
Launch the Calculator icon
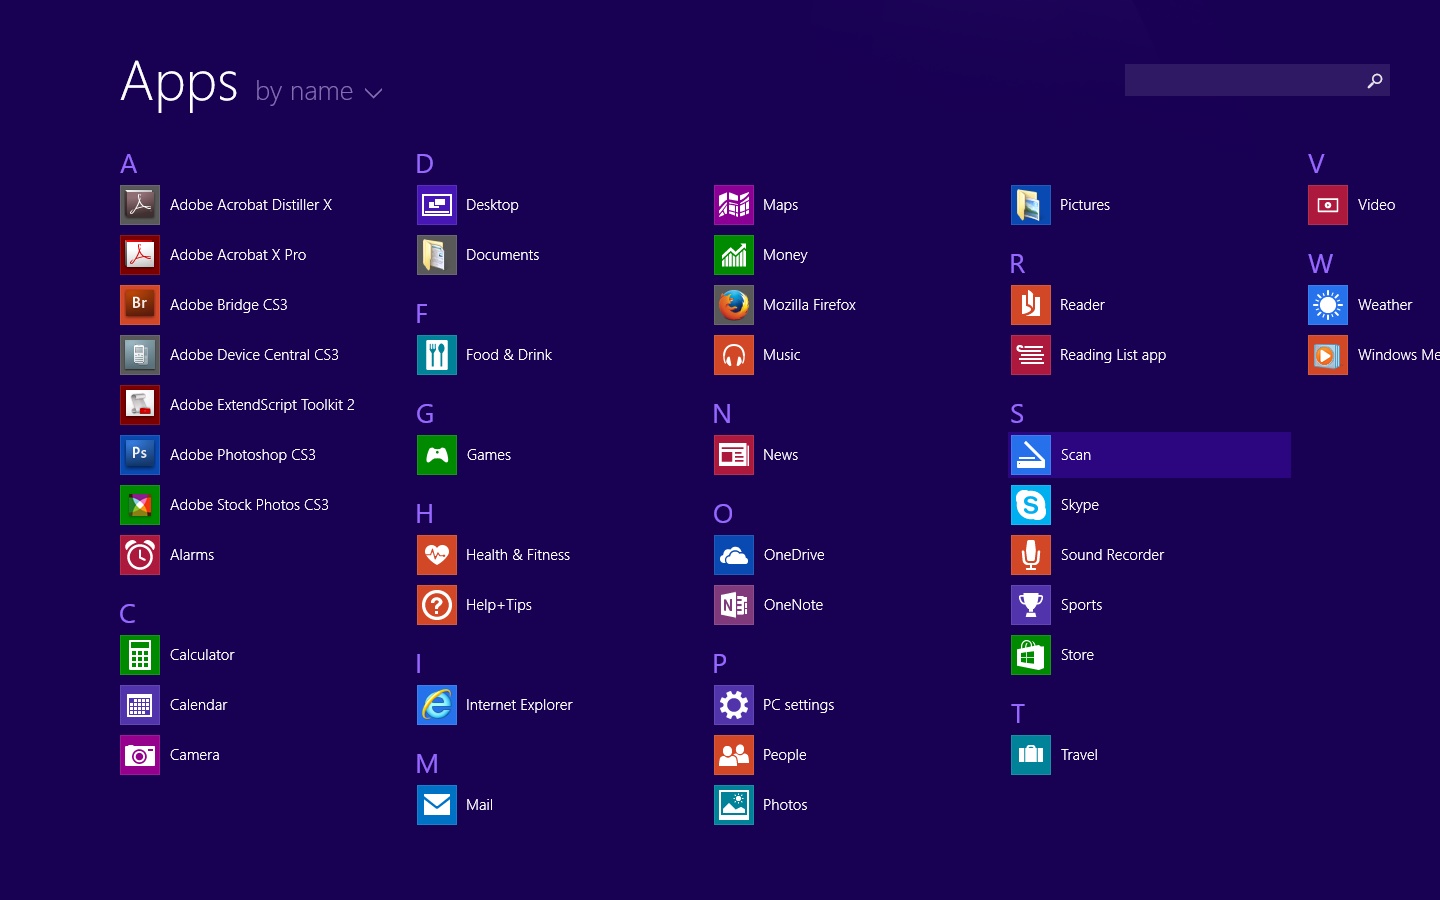[x=140, y=655]
